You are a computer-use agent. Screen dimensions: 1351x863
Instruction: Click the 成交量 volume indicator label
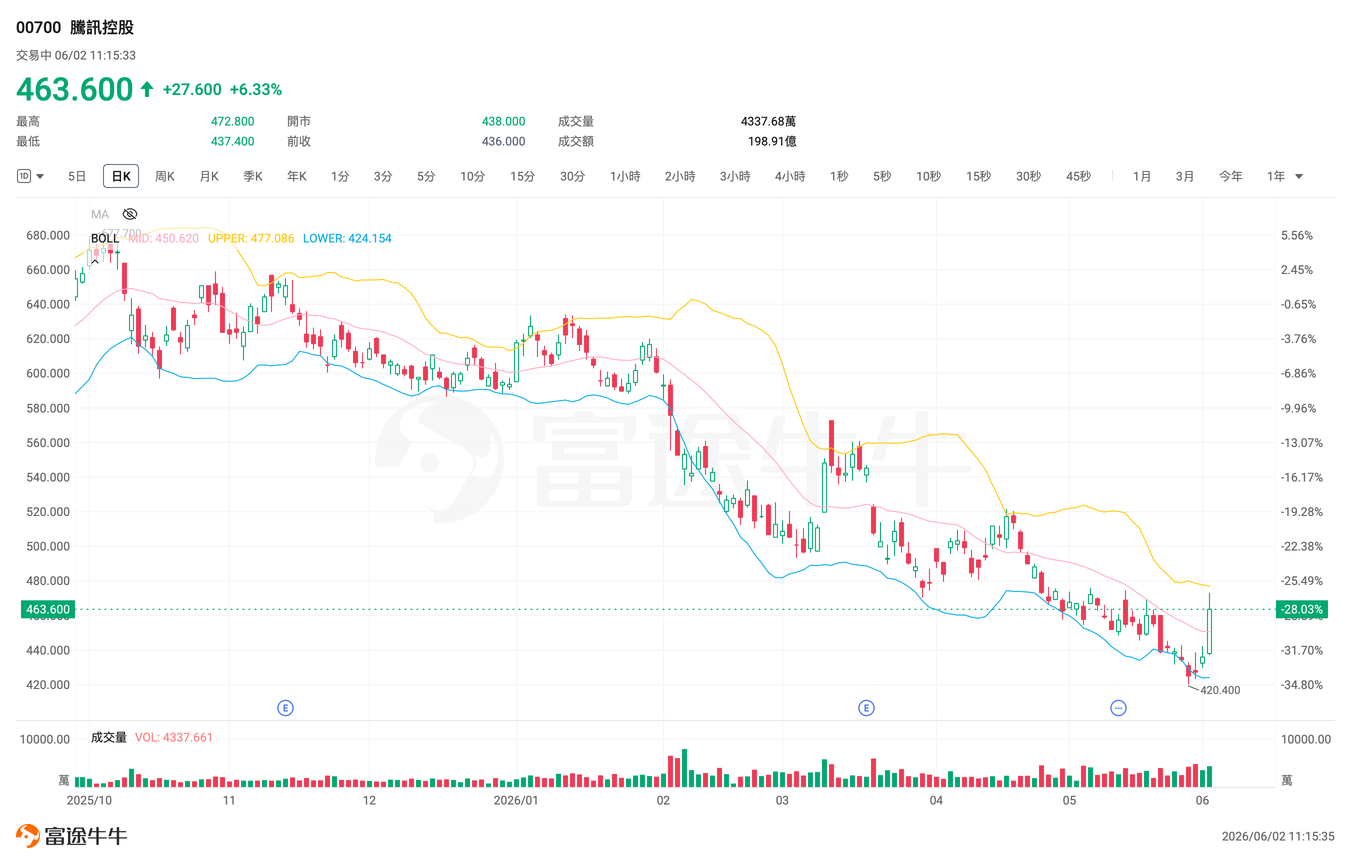109,737
